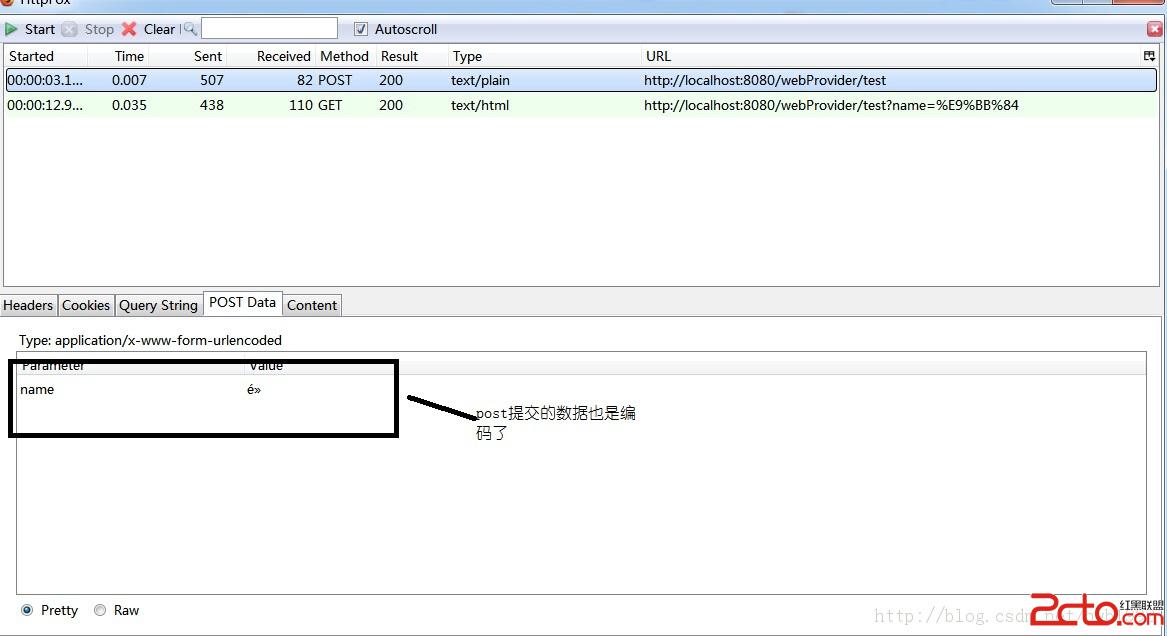Click the 507 sent bytes cell
The width and height of the screenshot is (1167, 636).
[212, 80]
